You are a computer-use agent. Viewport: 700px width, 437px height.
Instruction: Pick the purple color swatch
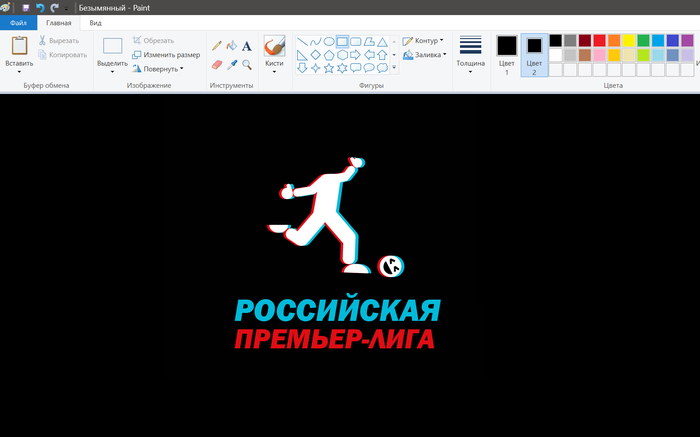[688, 41]
